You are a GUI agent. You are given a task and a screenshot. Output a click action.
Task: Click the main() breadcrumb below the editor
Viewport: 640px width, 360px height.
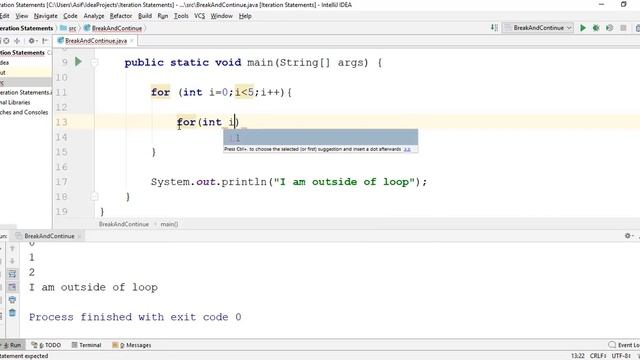169,224
